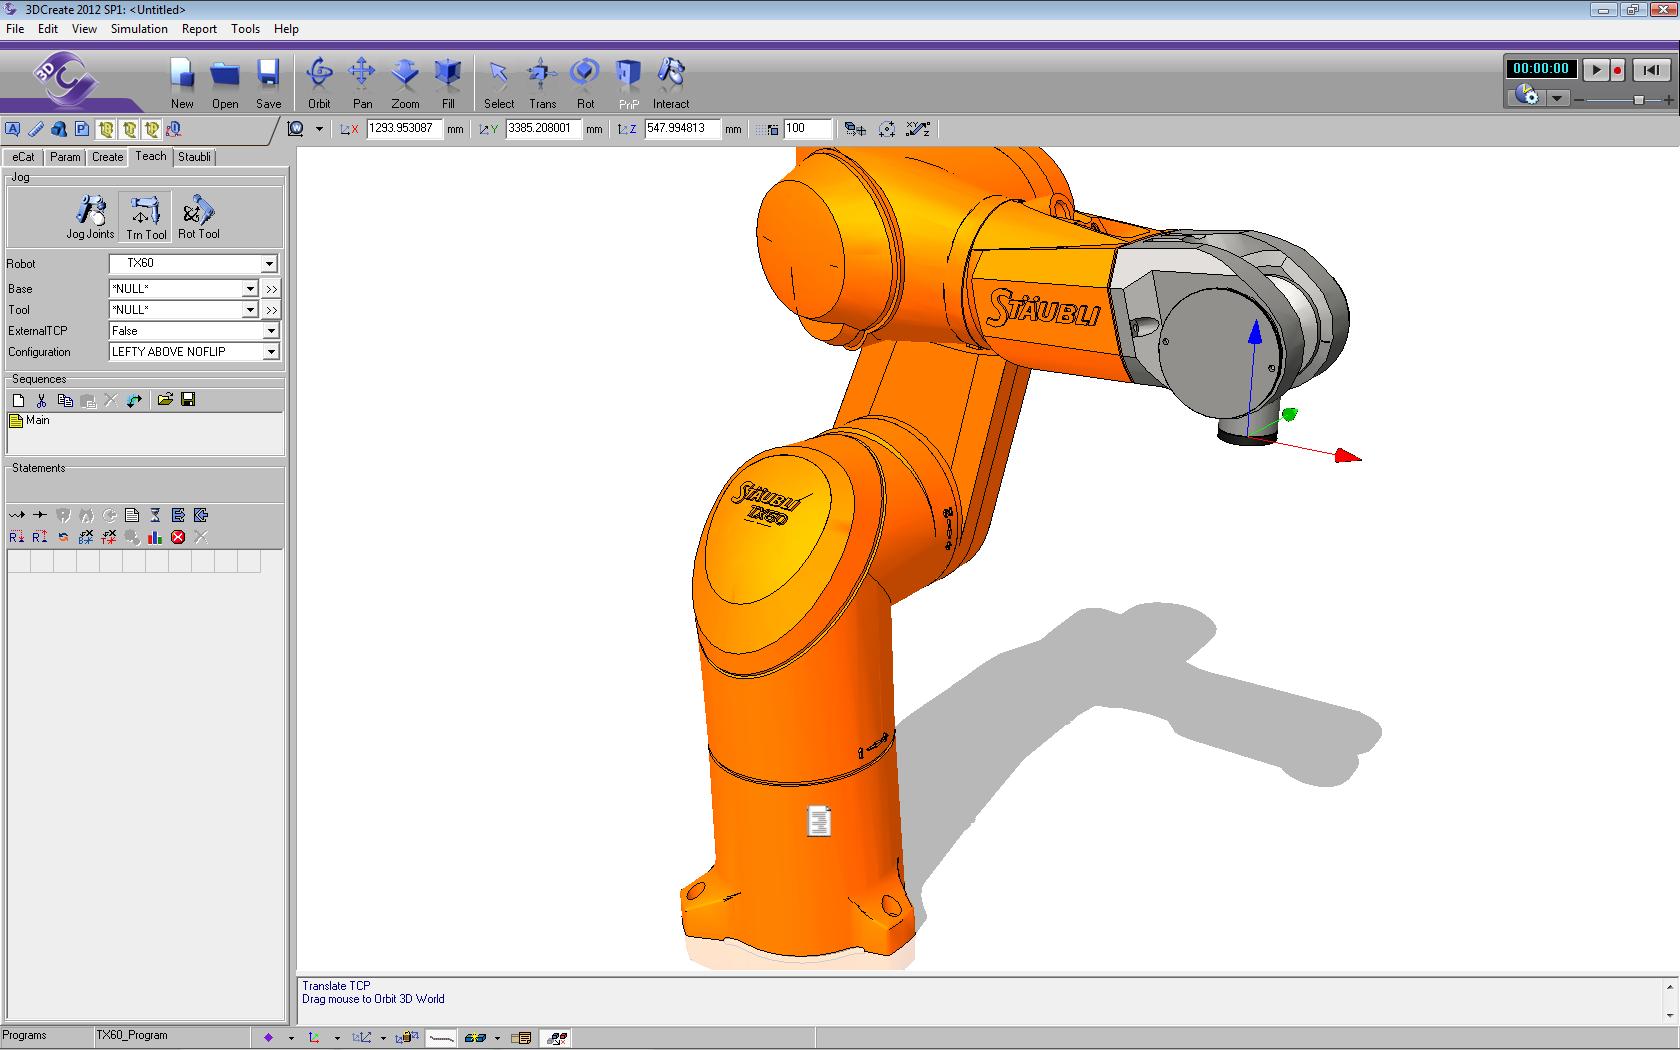Click the Save disk toolbar icon
Viewport: 1680px width, 1050px height.
pyautogui.click(x=268, y=82)
